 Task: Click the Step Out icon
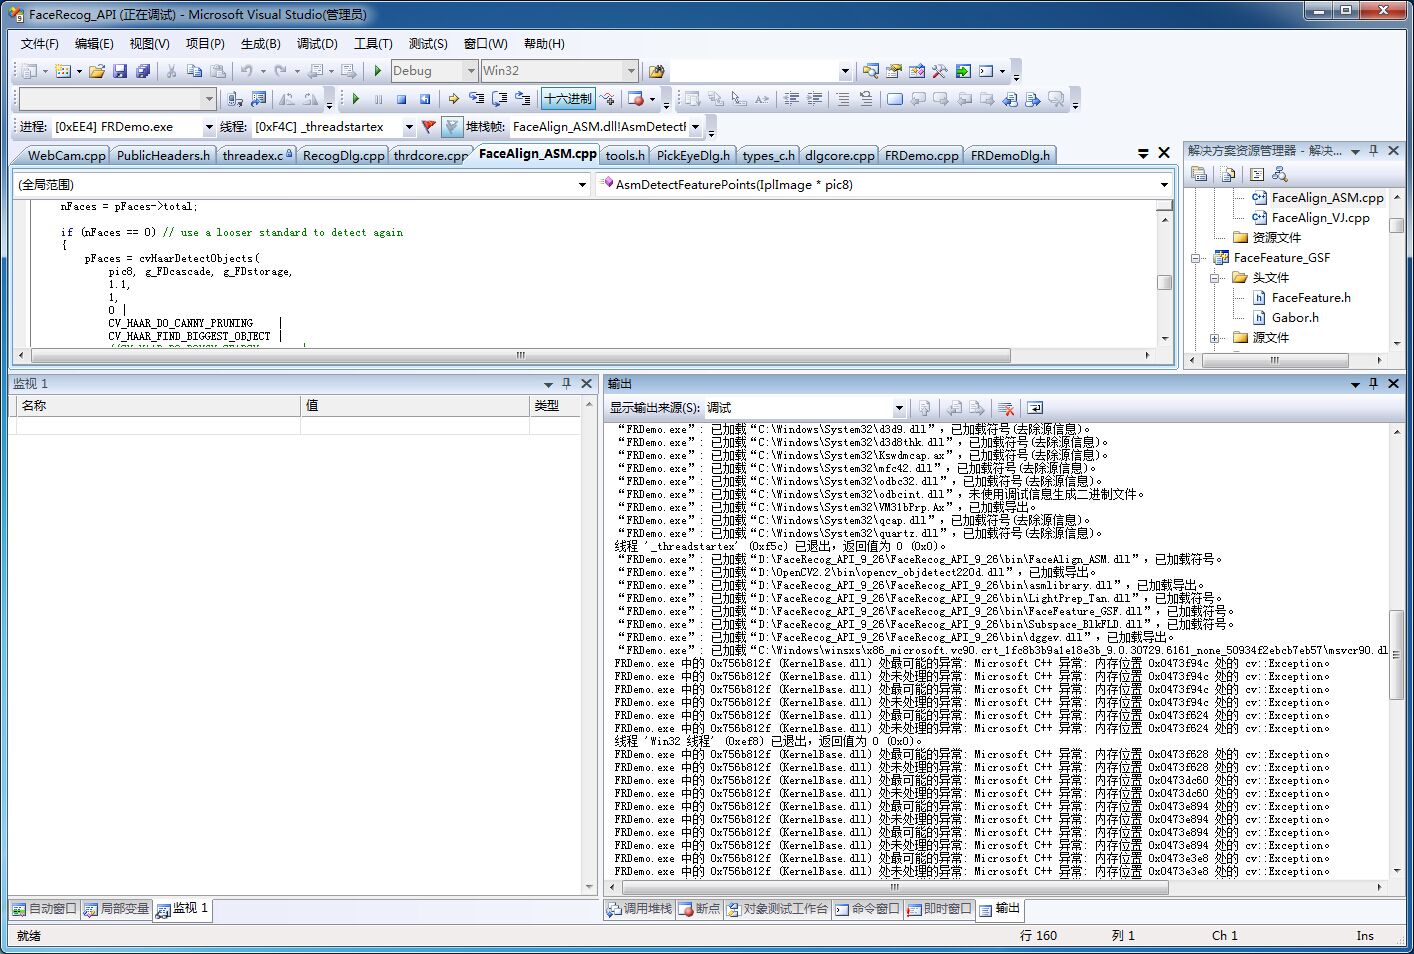coord(522,99)
